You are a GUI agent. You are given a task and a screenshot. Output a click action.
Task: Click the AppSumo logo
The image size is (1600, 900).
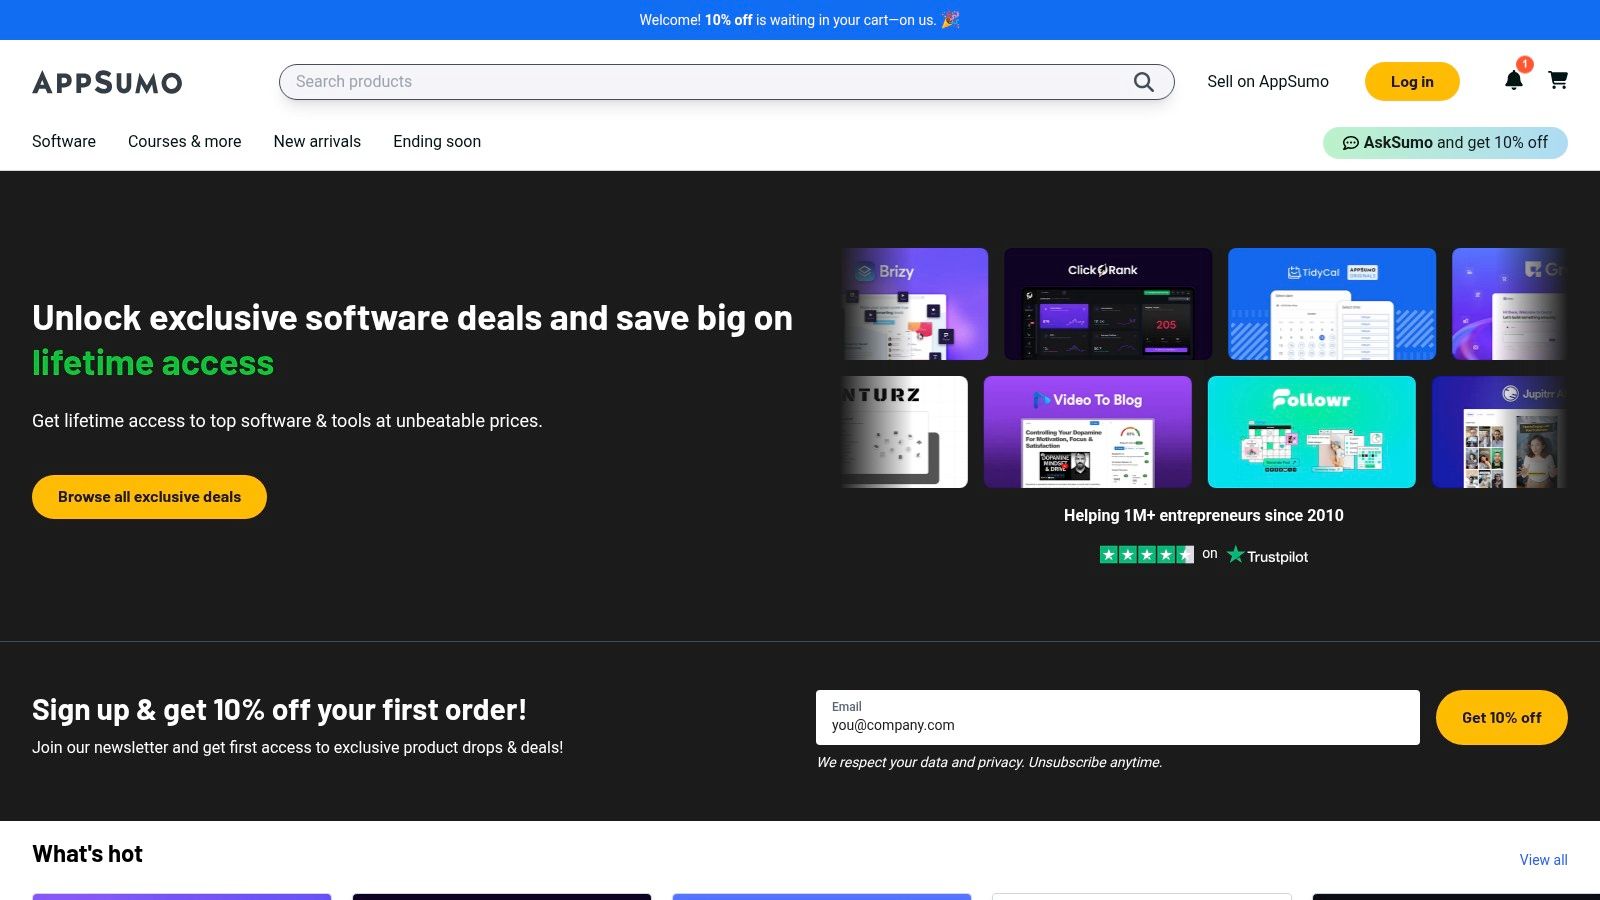107,82
